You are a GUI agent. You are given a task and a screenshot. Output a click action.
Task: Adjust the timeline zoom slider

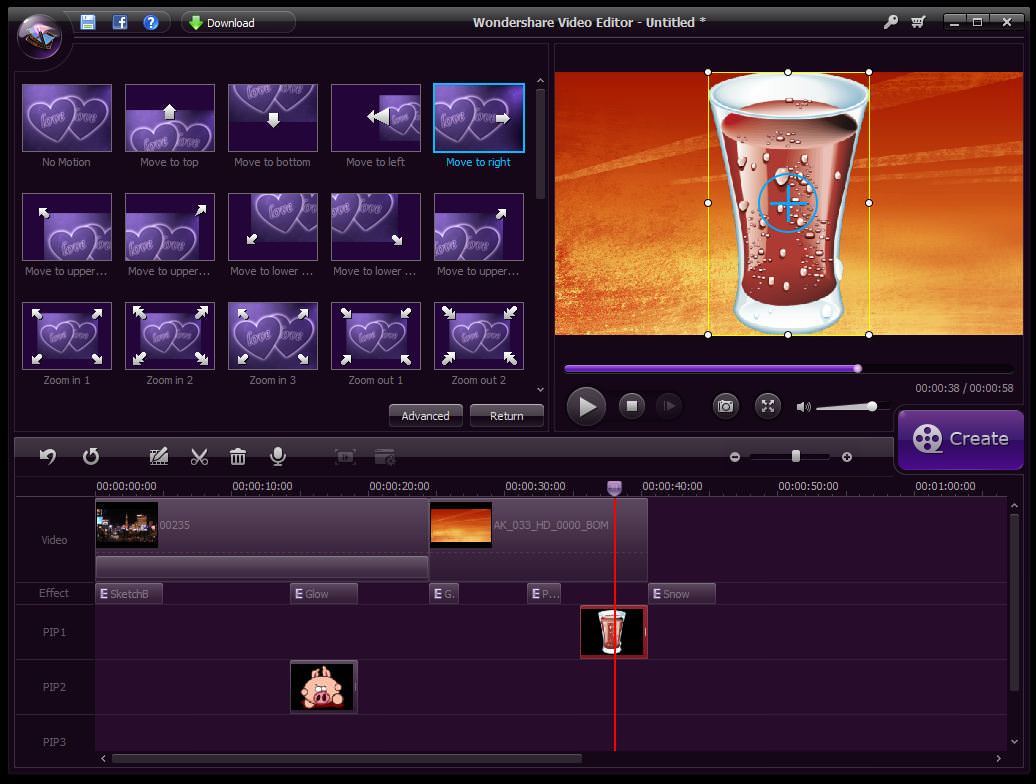796,456
